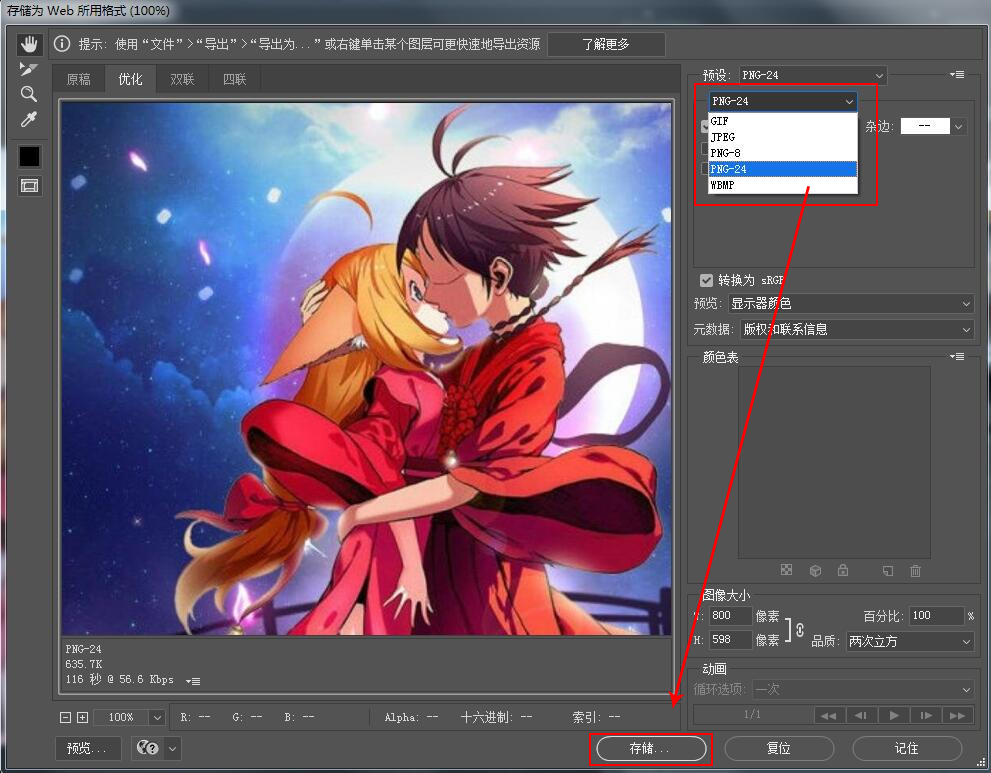991x773 pixels.
Task: Switch to the 四联 tab
Action: 234,79
